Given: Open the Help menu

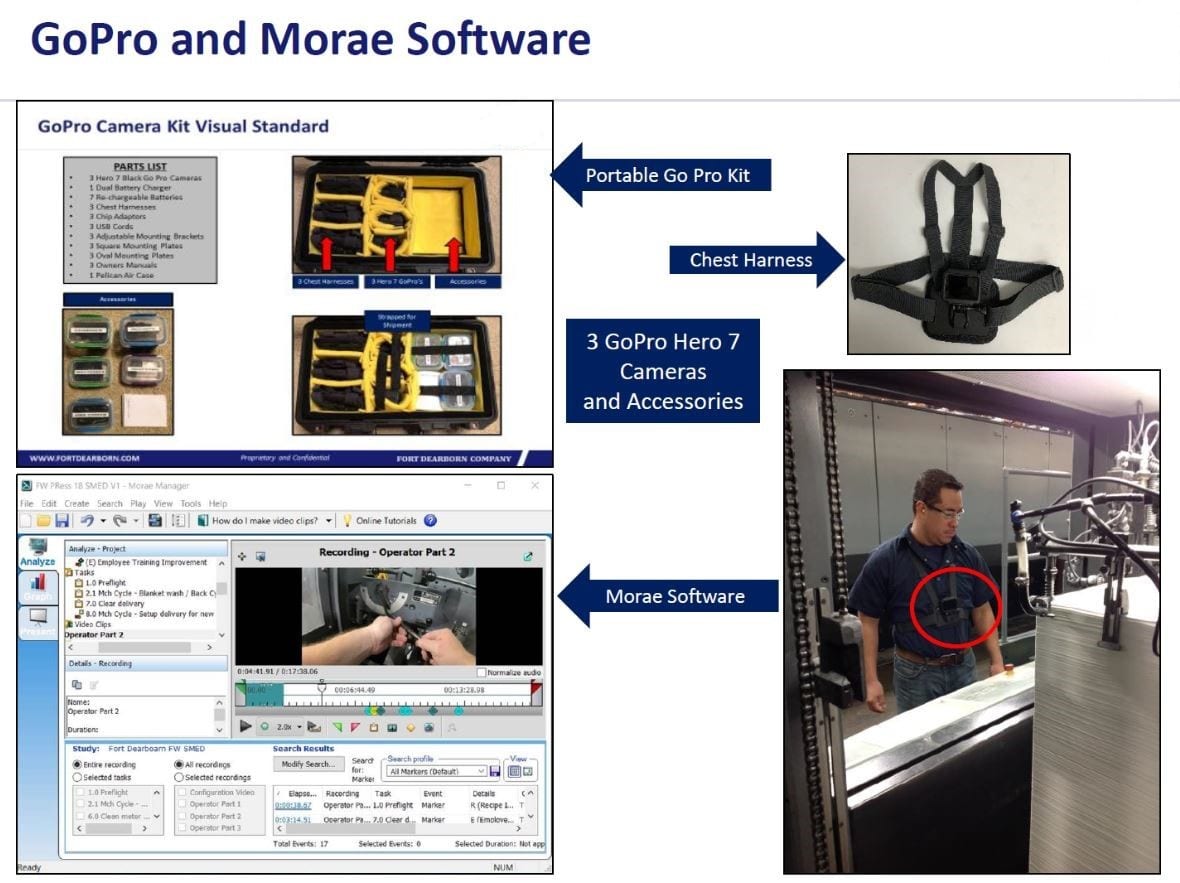Looking at the screenshot, I should 218,504.
